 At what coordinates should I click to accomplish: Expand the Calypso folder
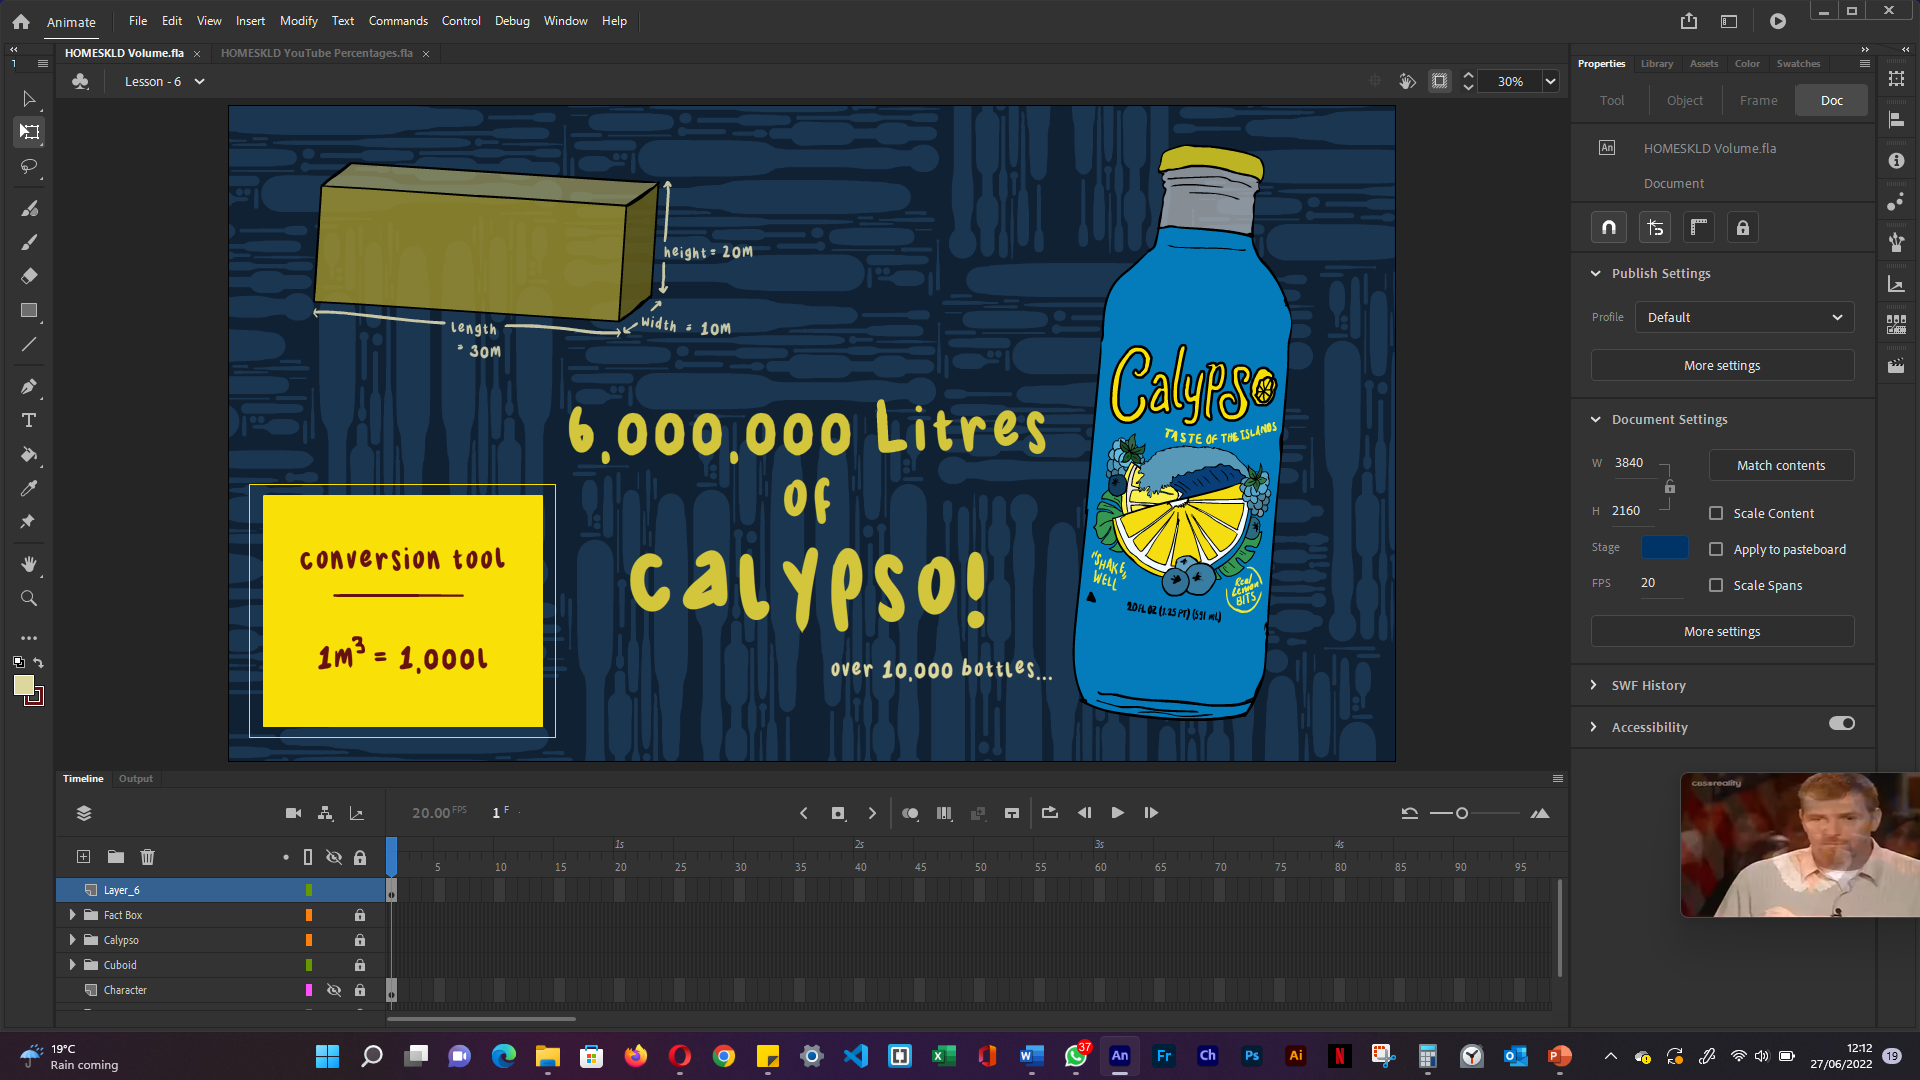coord(72,940)
